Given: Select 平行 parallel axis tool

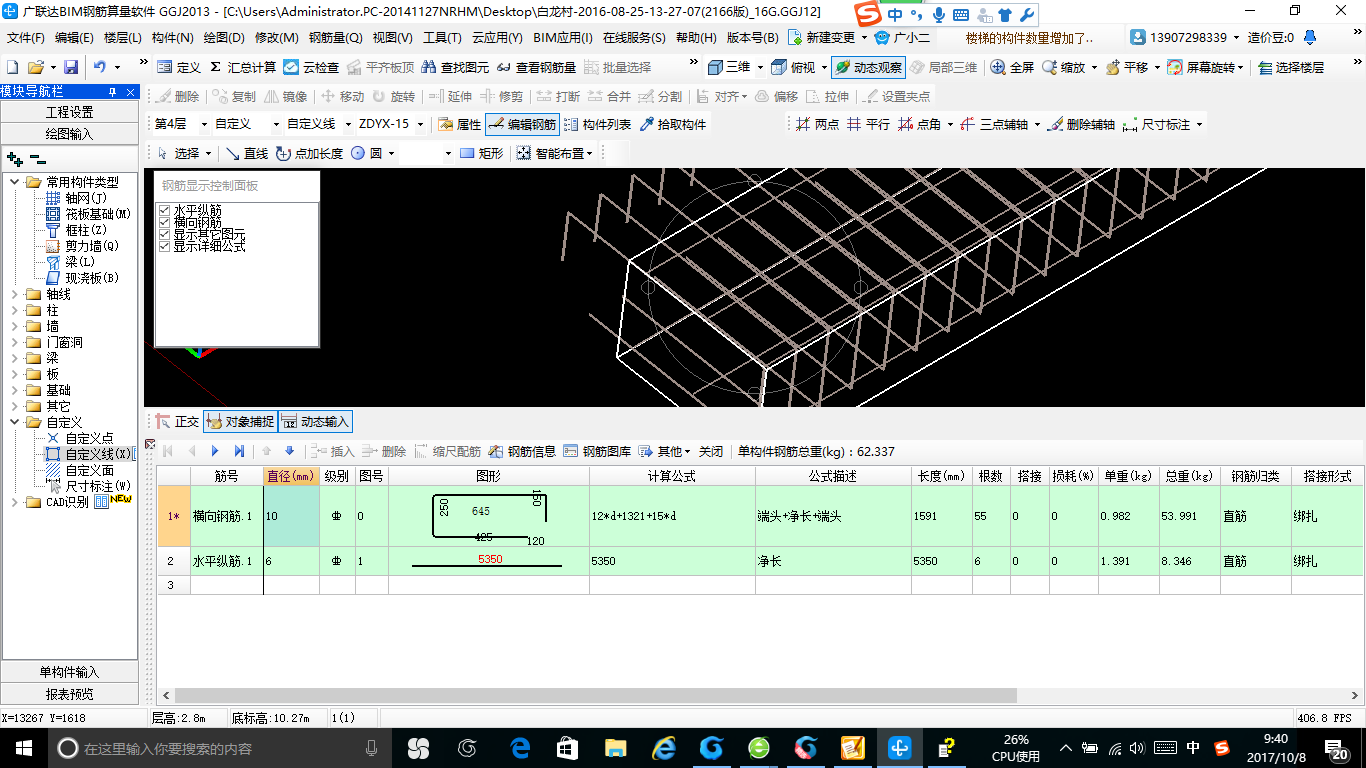Looking at the screenshot, I should click(868, 124).
